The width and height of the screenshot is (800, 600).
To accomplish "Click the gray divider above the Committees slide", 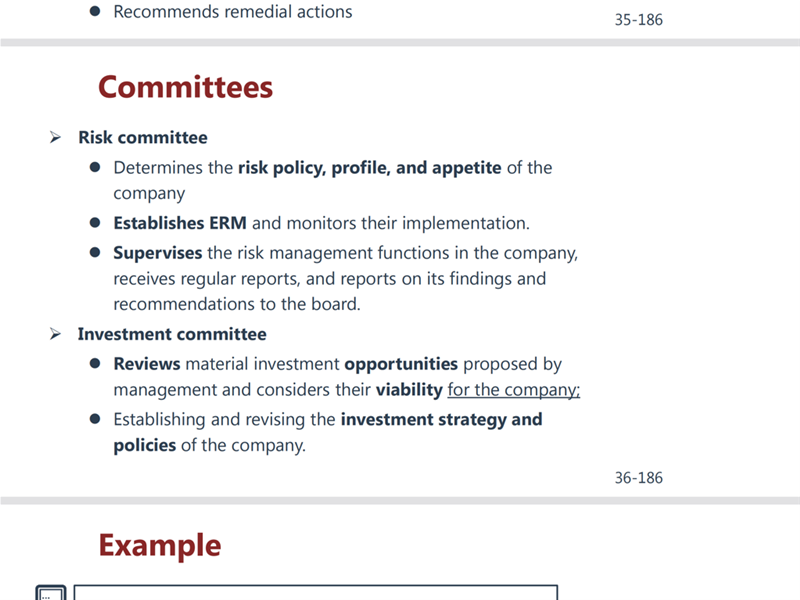I will coord(400,42).
